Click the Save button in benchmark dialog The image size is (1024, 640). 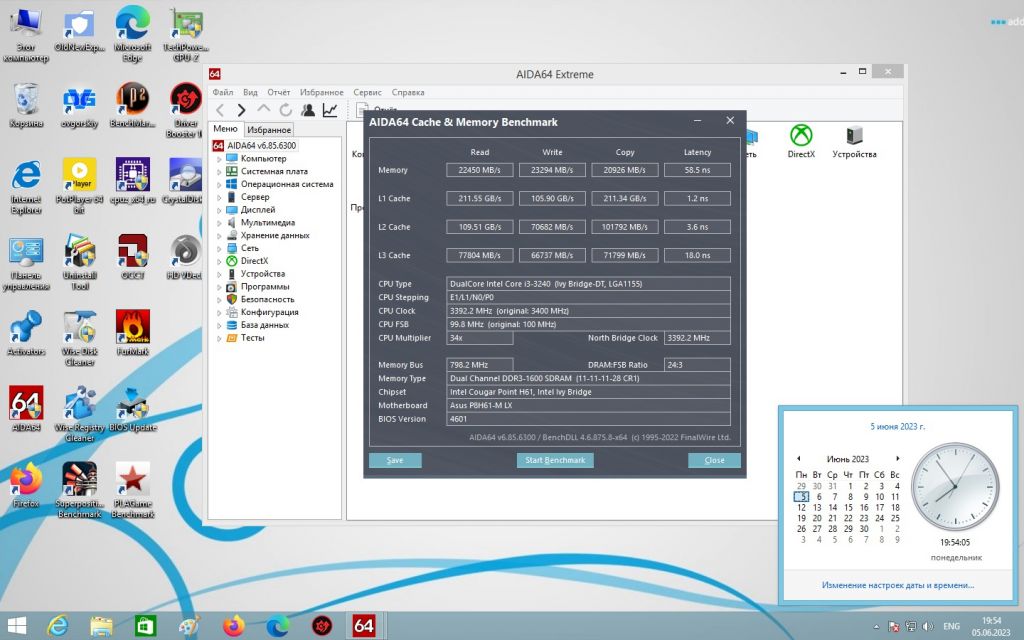(395, 460)
